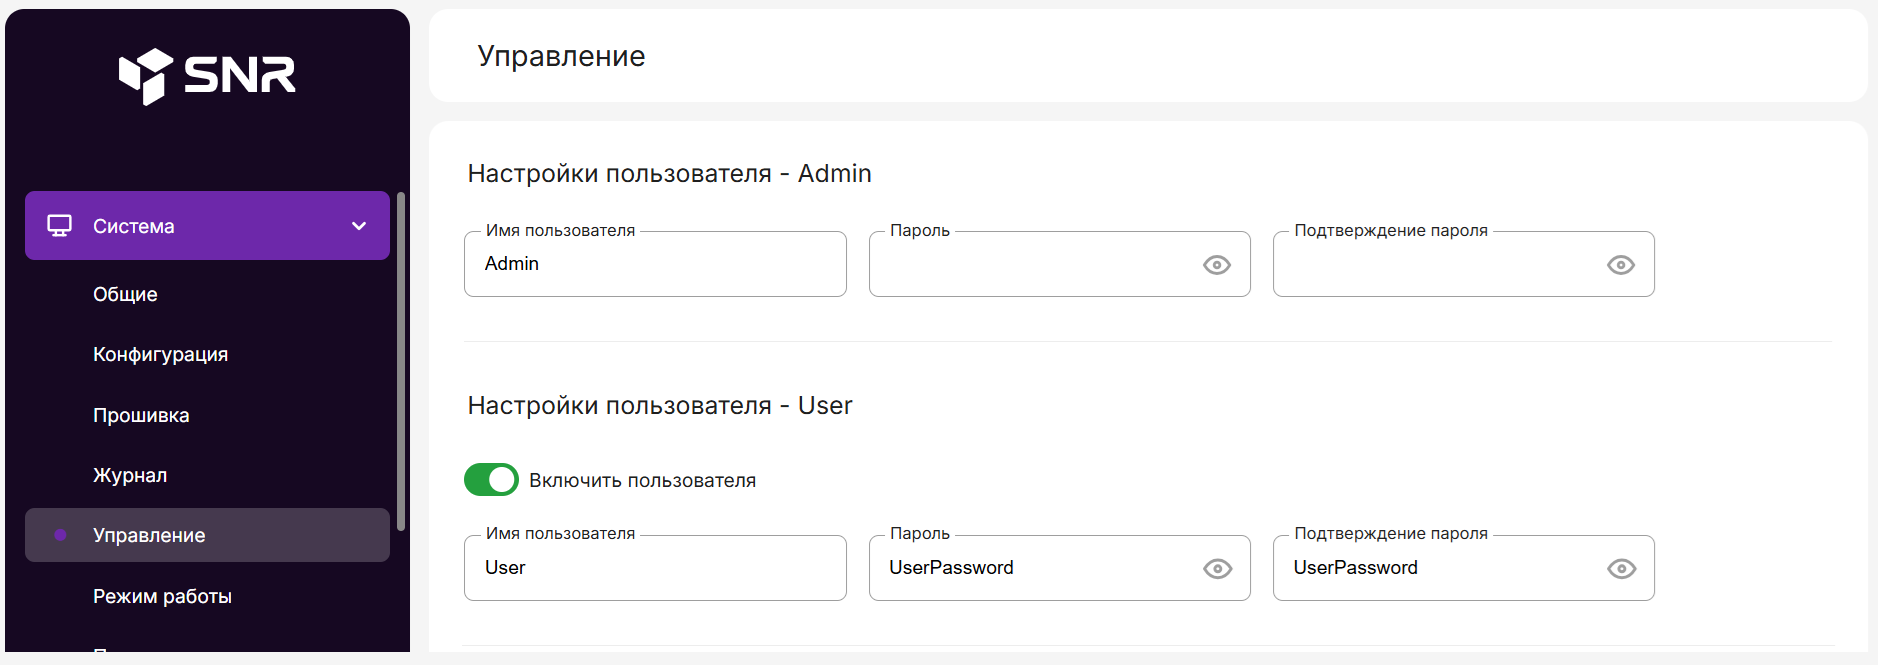This screenshot has width=1878, height=665.
Task: Click the purple dot beside Управление
Action: (60, 535)
